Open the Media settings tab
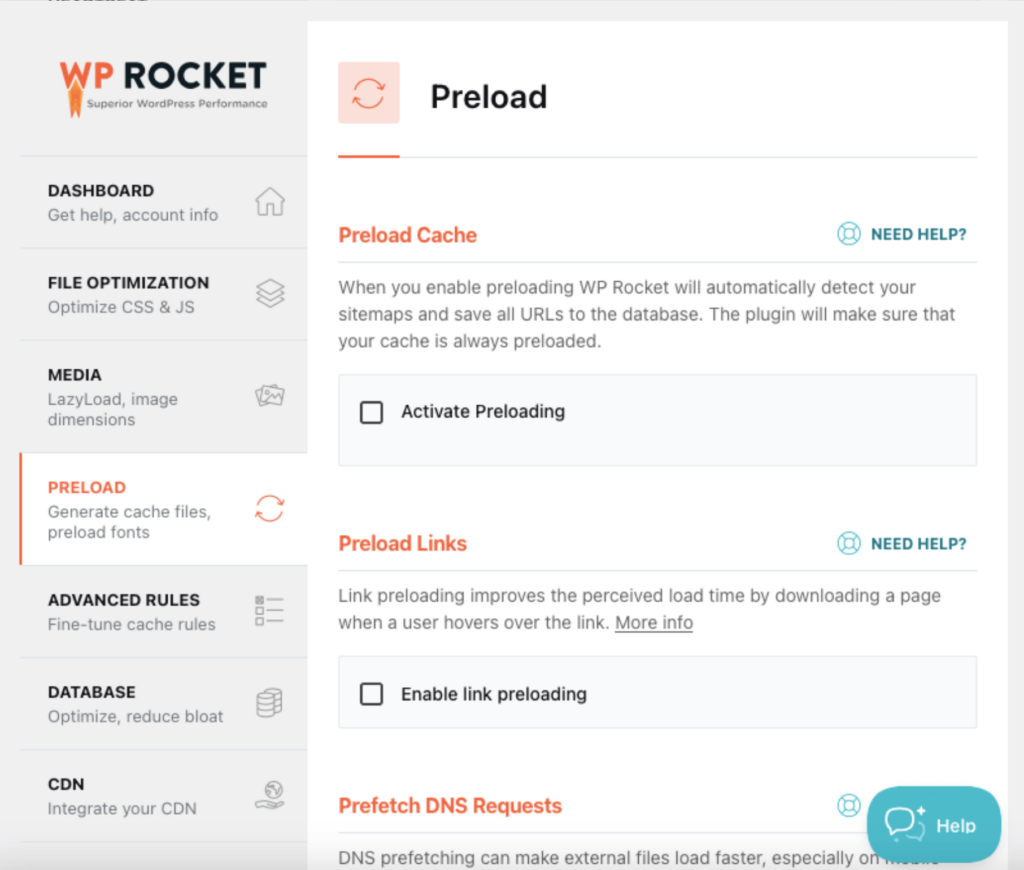The image size is (1024, 870). pos(164,396)
